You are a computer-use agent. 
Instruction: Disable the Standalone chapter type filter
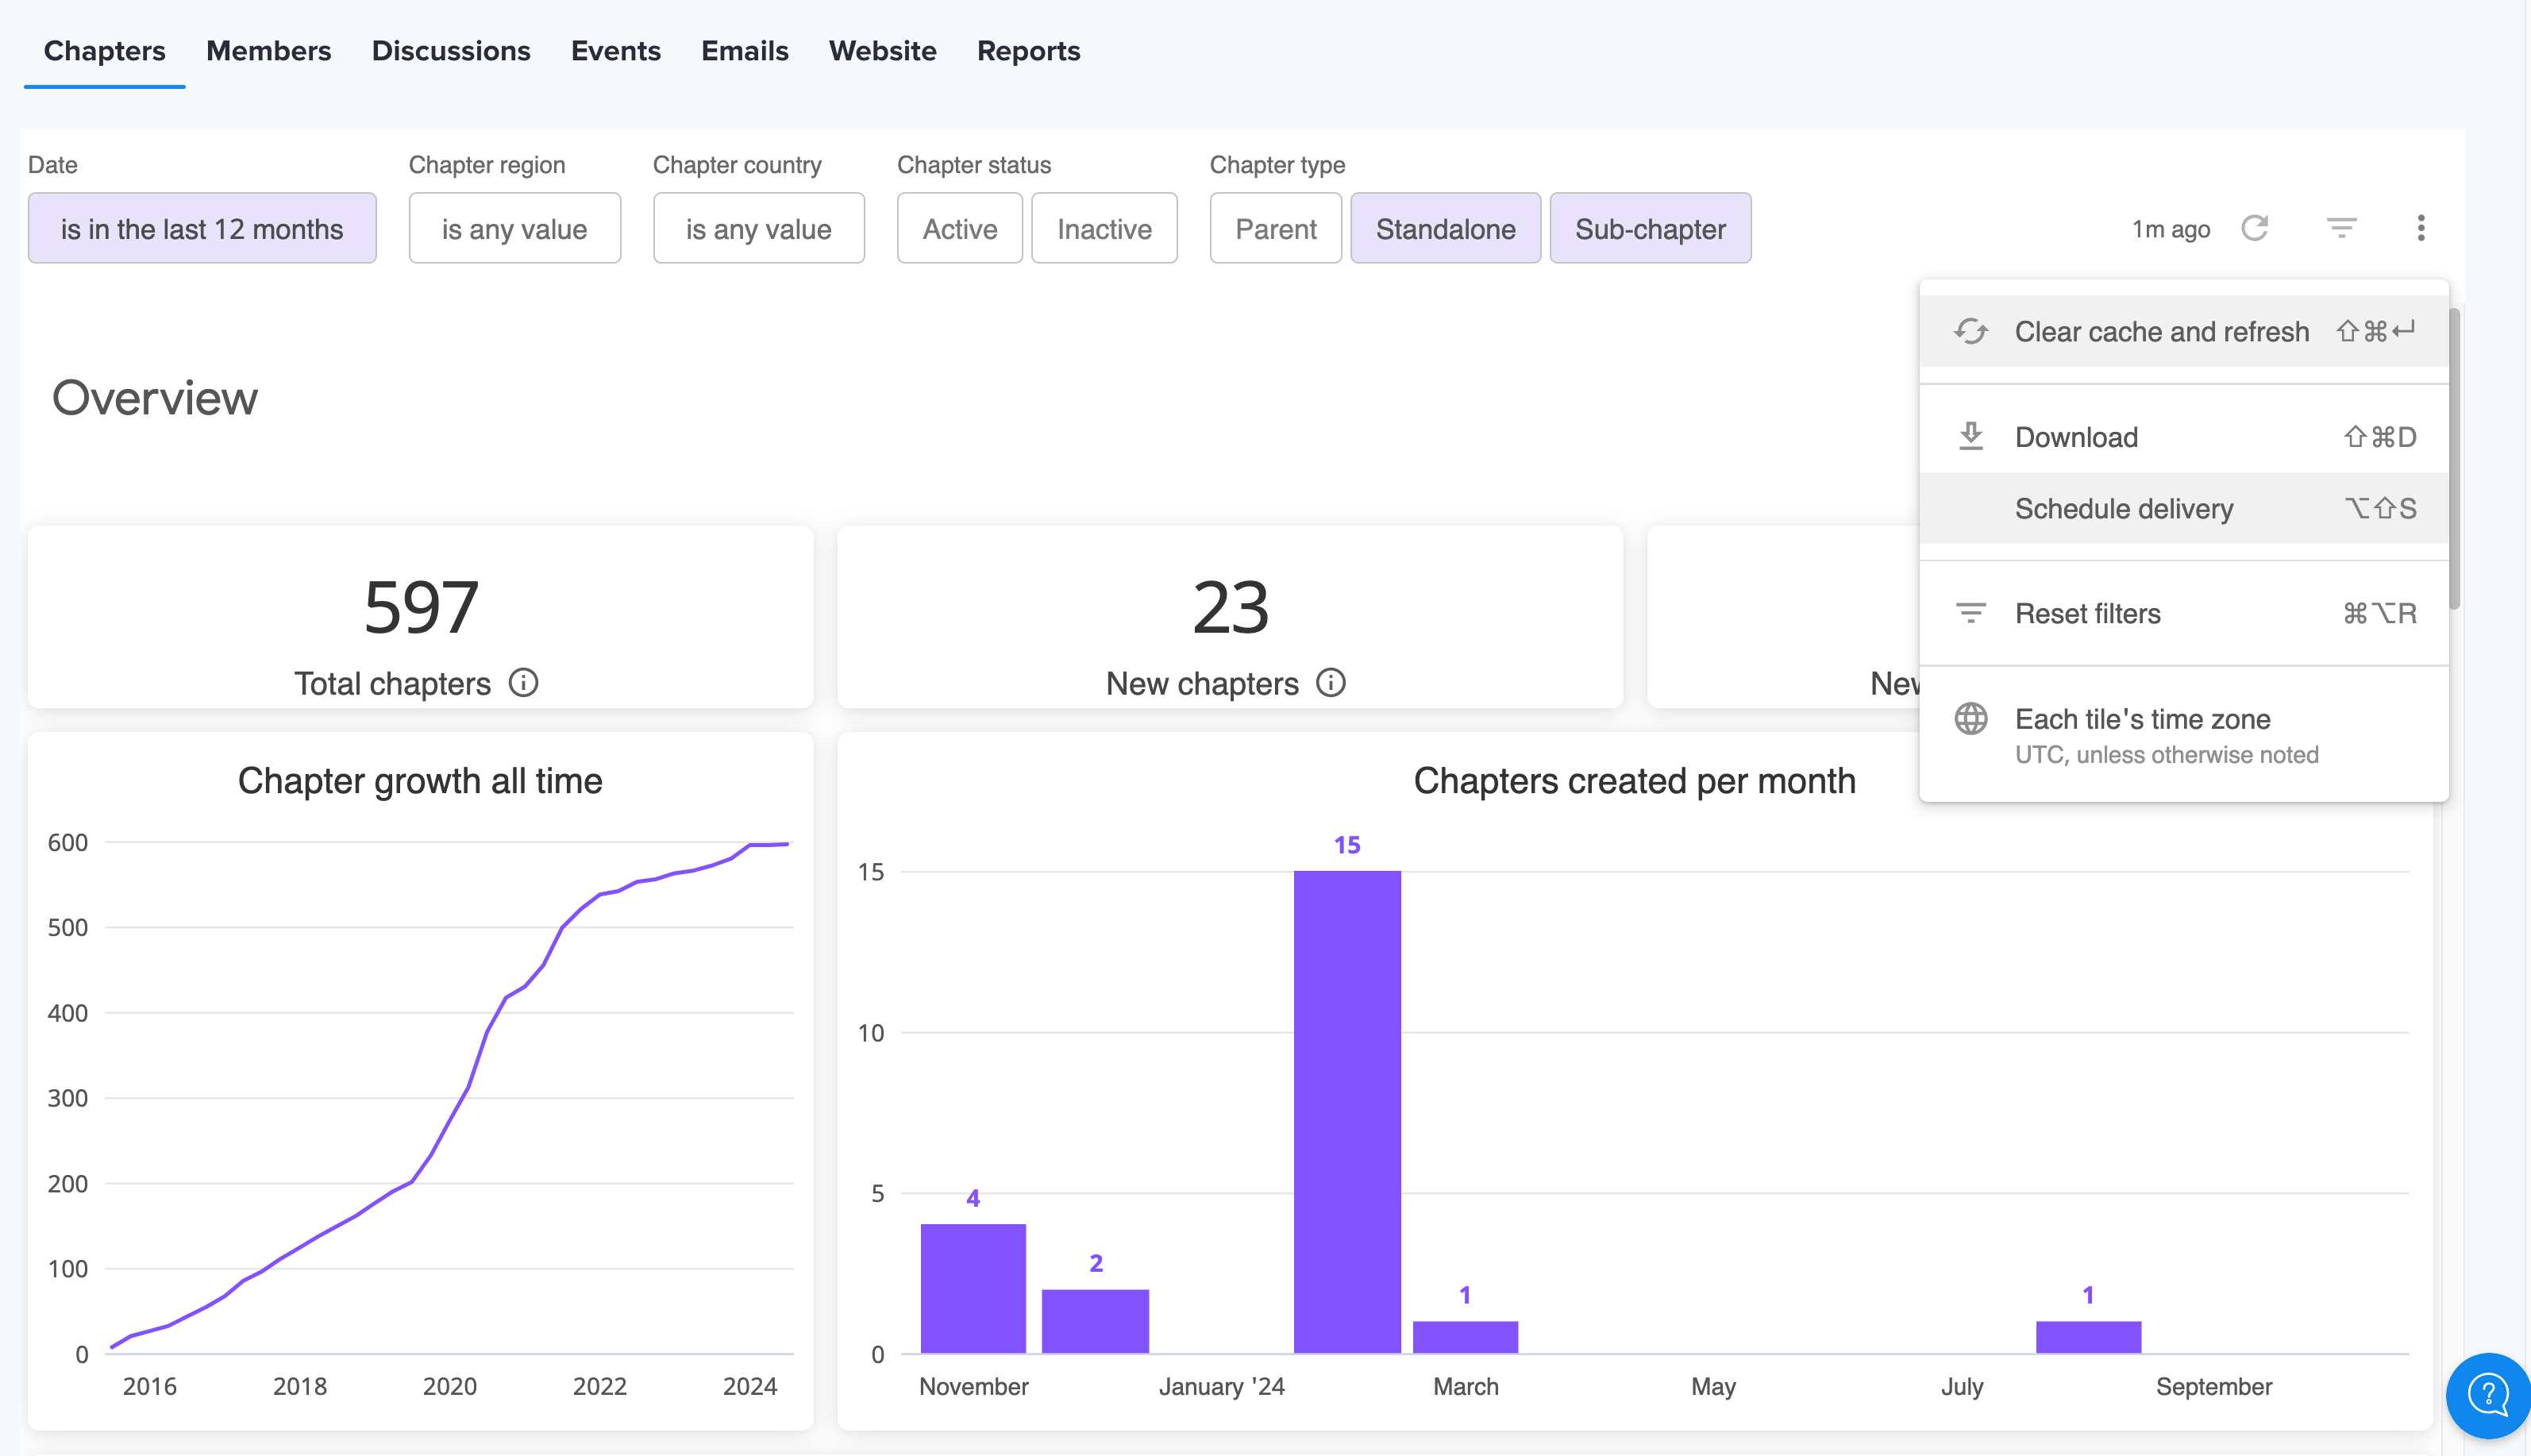click(x=1445, y=229)
